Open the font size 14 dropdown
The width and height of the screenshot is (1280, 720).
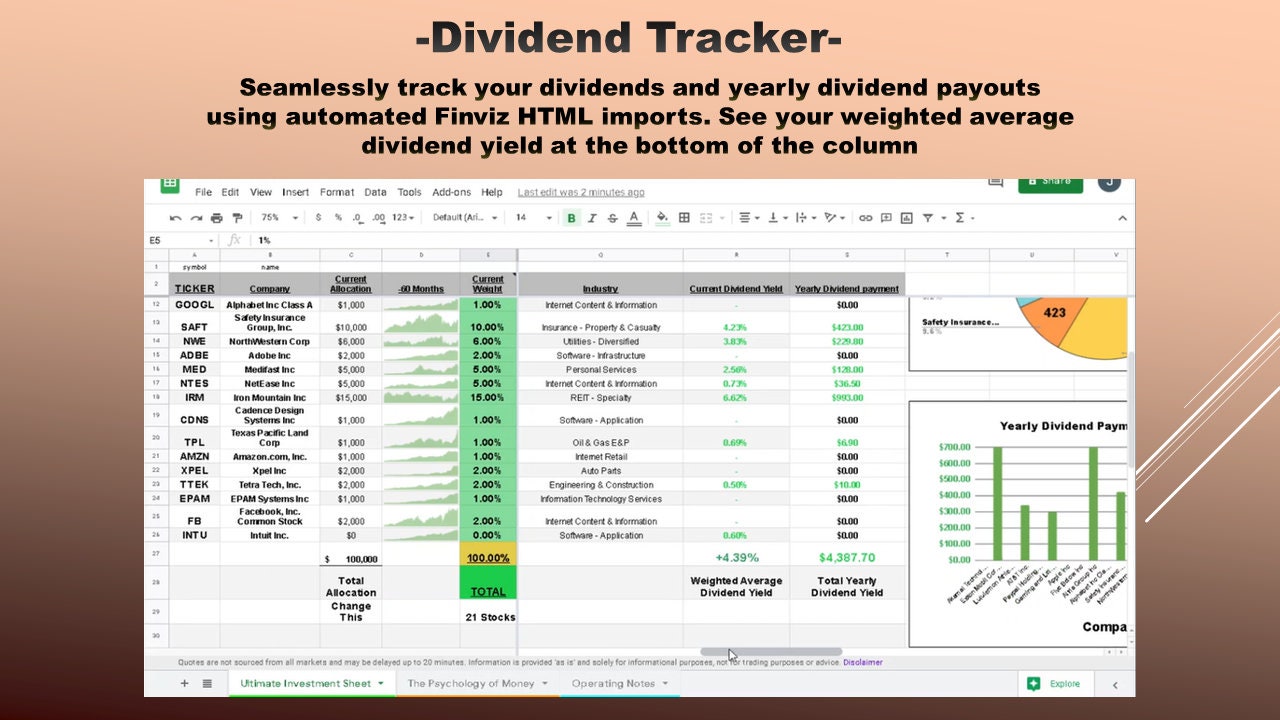pyautogui.click(x=534, y=218)
